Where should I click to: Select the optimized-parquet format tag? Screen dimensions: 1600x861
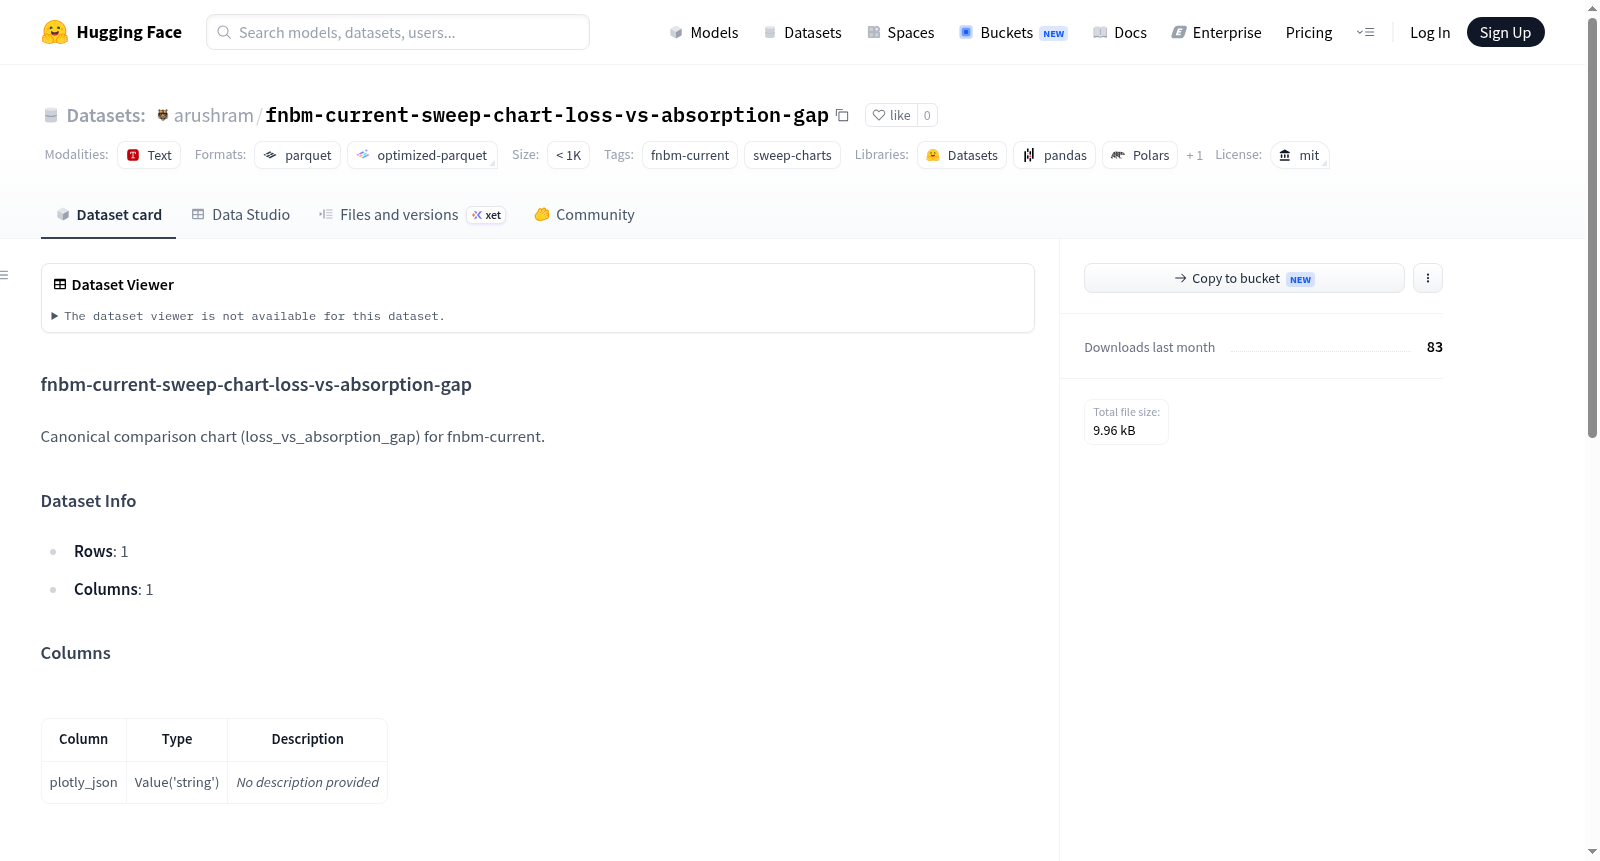pos(422,155)
